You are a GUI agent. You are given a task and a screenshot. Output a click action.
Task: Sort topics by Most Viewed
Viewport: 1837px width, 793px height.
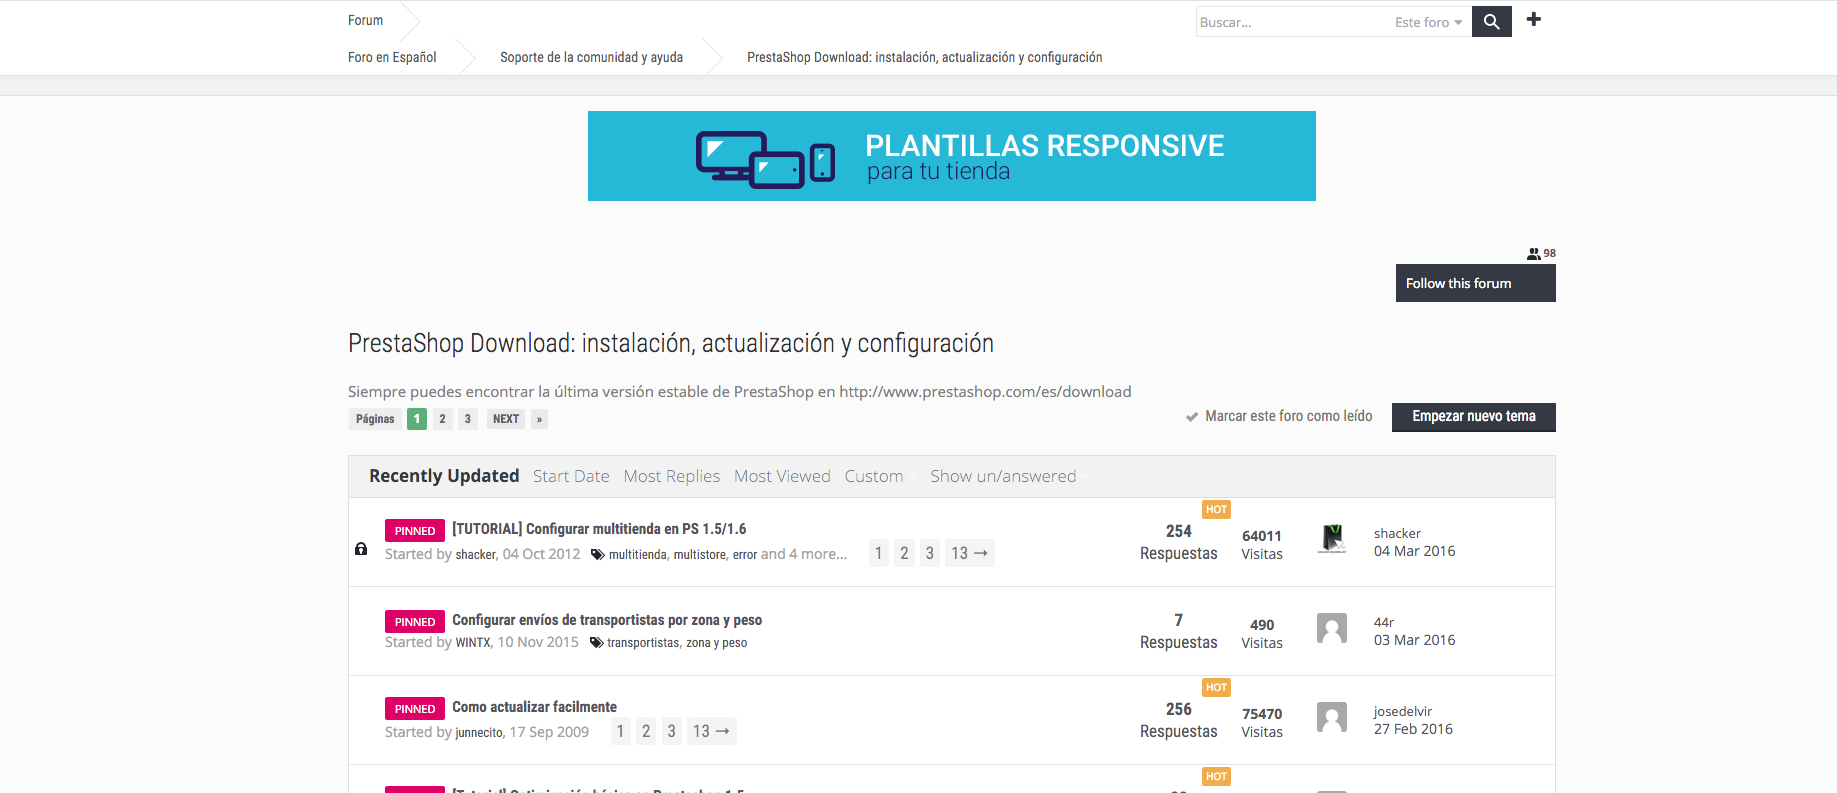782,476
